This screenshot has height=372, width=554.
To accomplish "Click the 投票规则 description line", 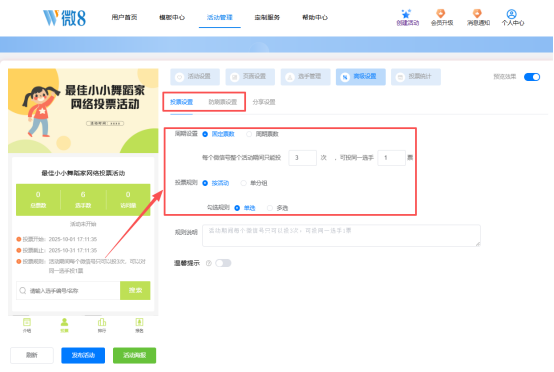I will pos(81,266).
